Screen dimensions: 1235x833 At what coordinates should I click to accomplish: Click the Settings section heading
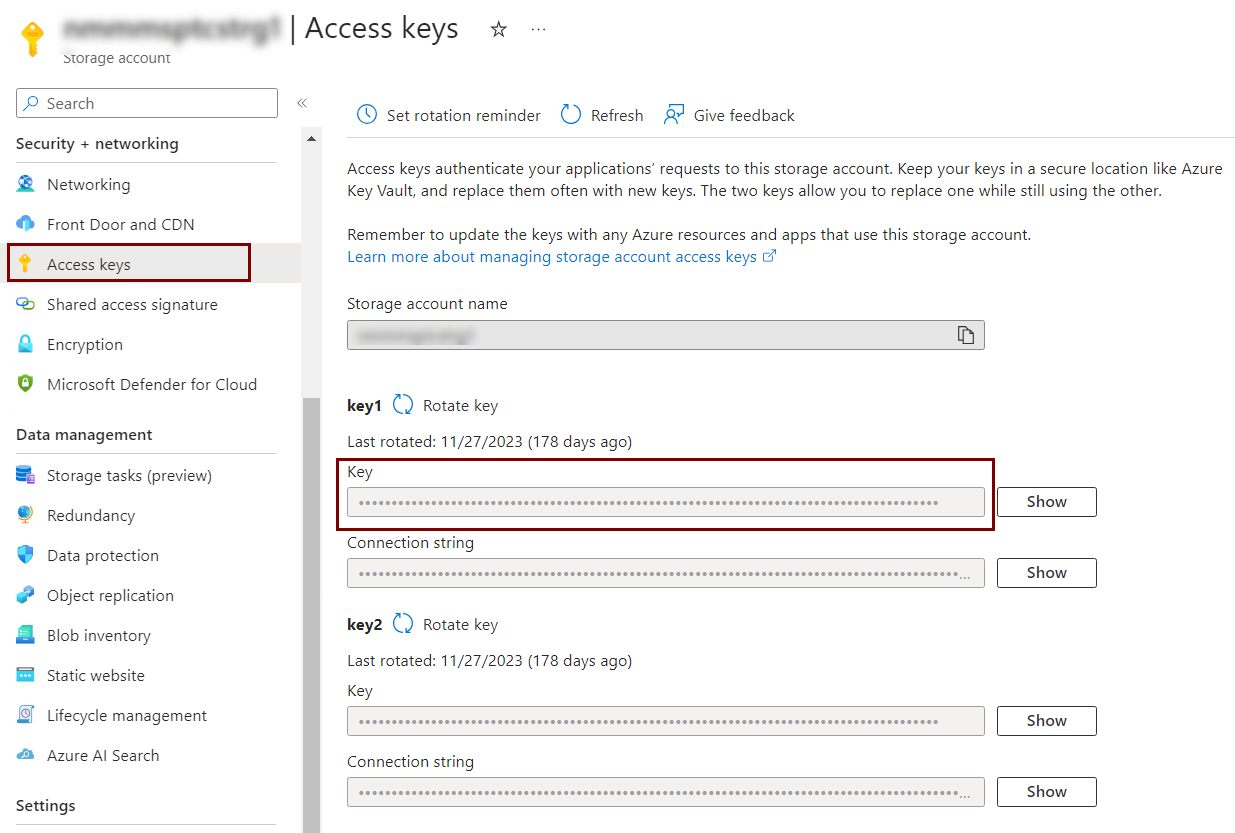(46, 806)
